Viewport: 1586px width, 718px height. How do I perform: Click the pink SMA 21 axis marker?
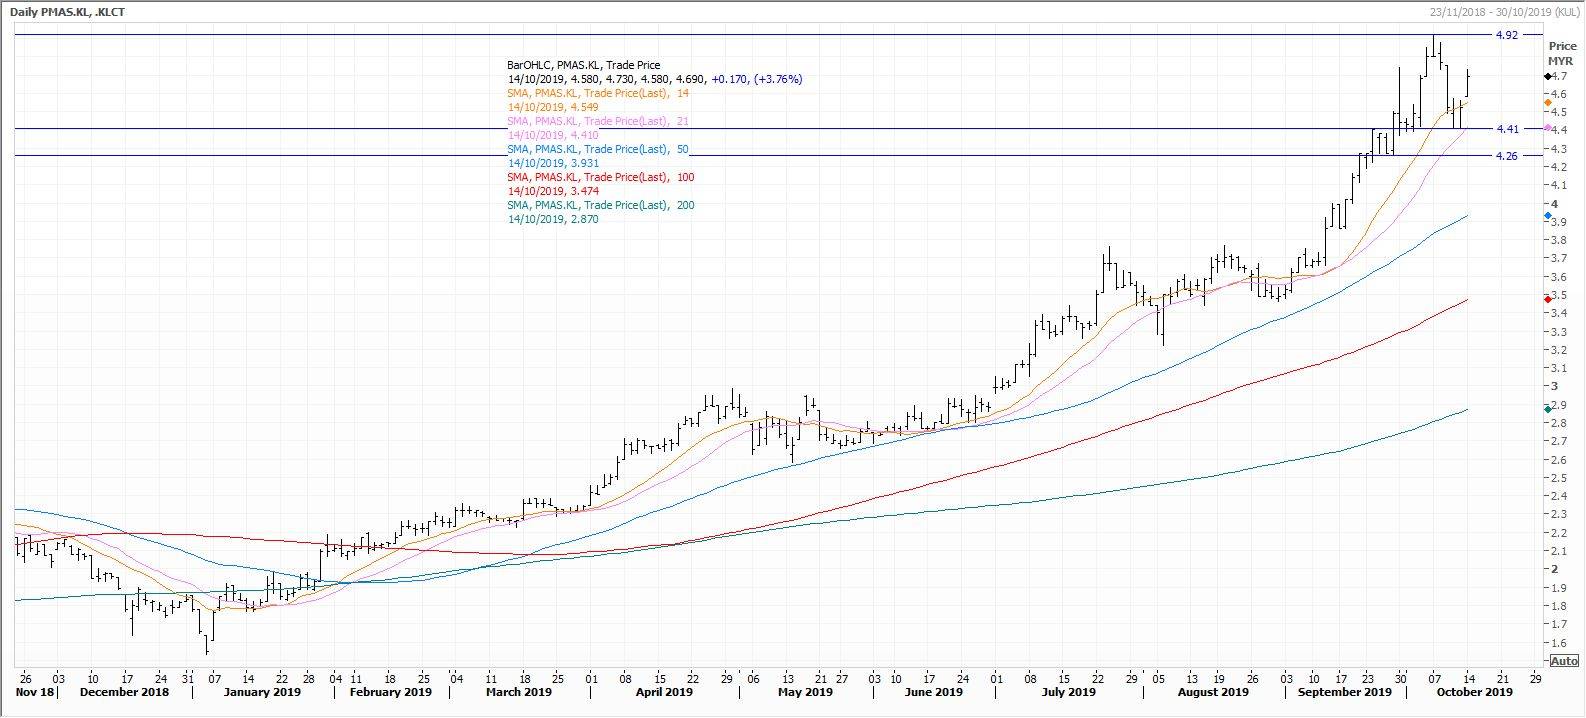click(1548, 128)
